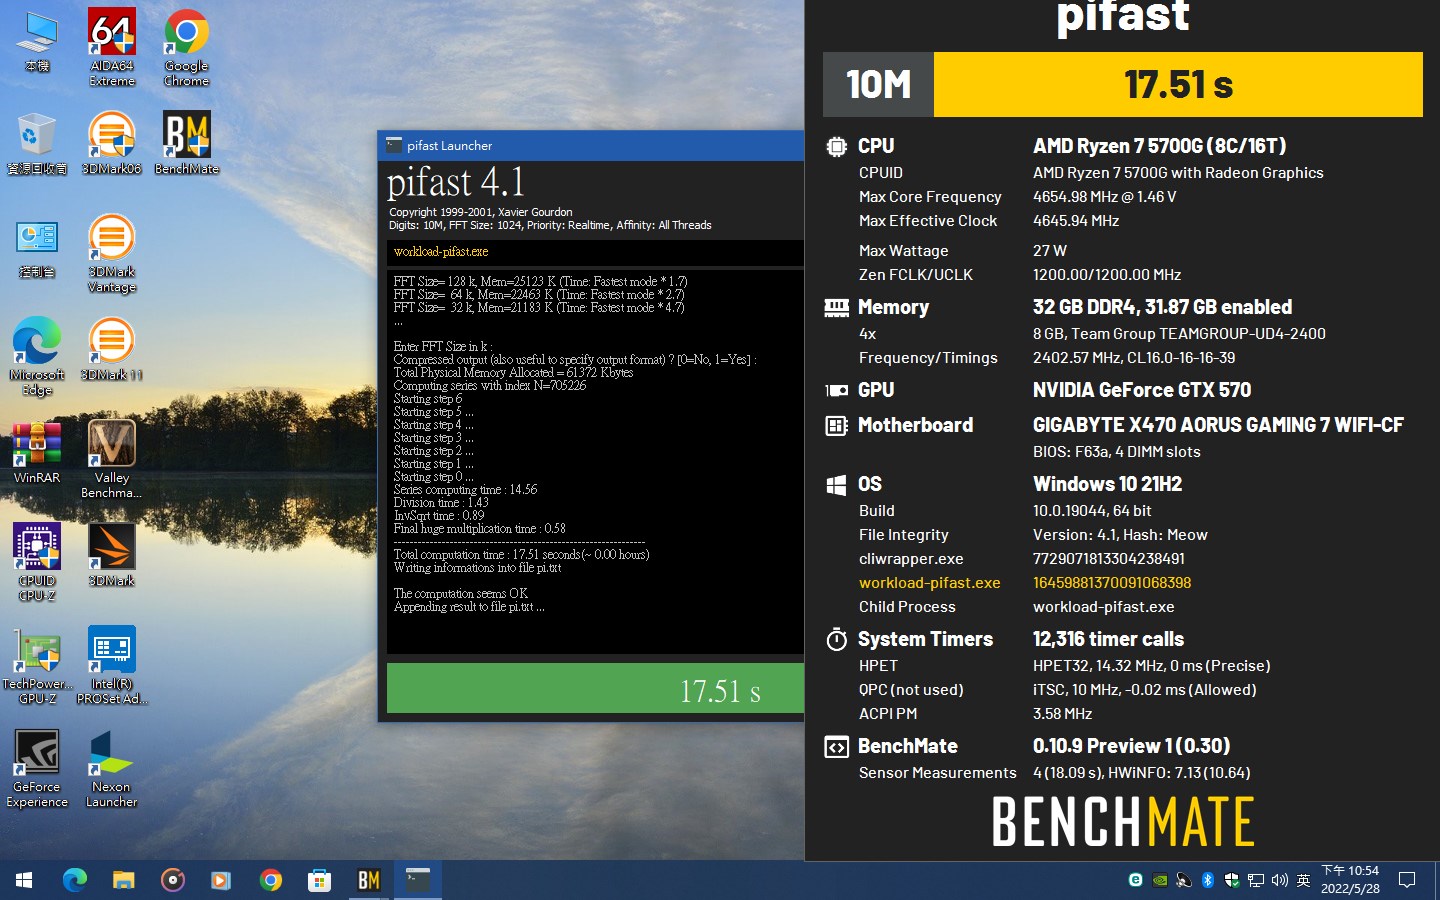Switch to BenchMate via the taskbar BM icon
1440x900 pixels.
[x=368, y=880]
